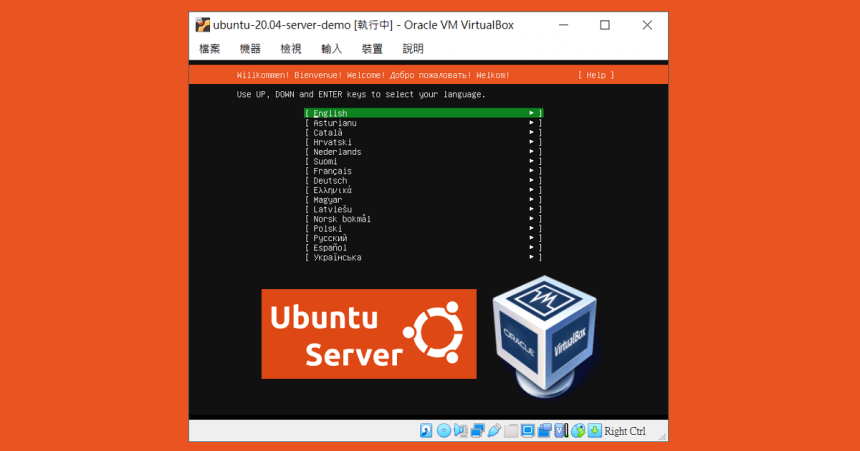Expand the arrow next to Ελληνικά
This screenshot has height=451, width=860.
coord(531,190)
